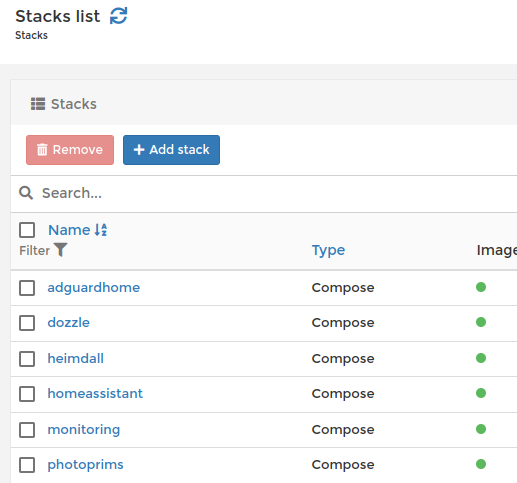Check the homeassistant stack checkbox

point(27,394)
